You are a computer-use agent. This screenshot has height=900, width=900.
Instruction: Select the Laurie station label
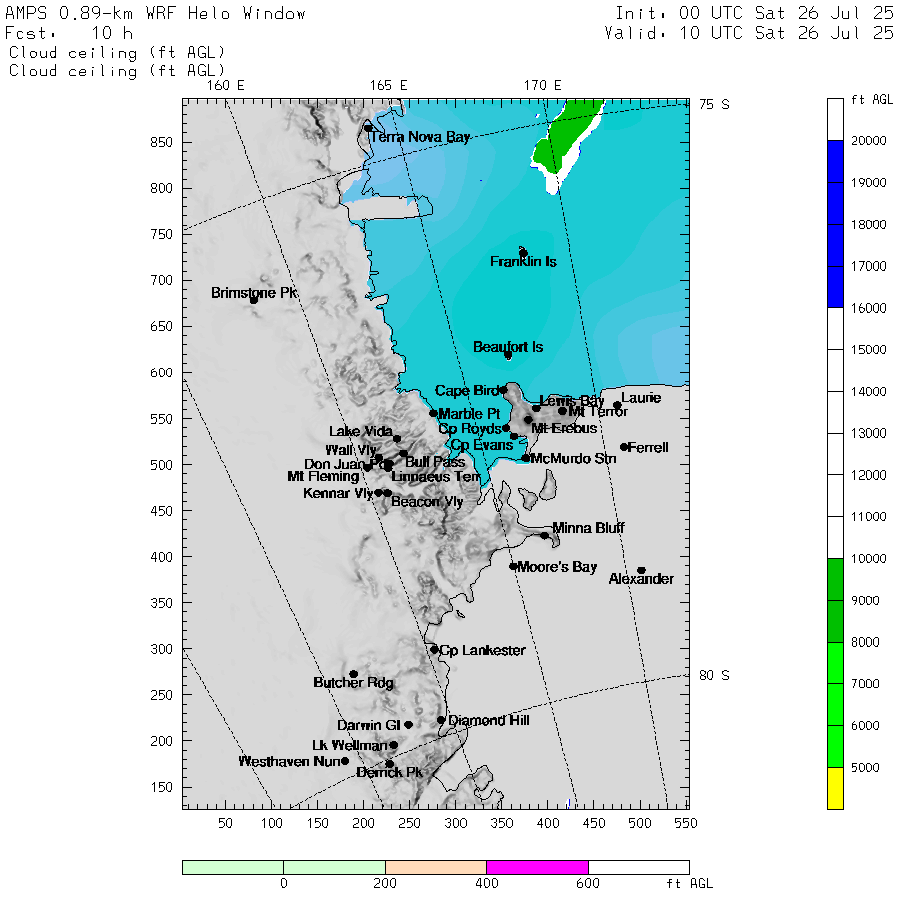coord(641,398)
